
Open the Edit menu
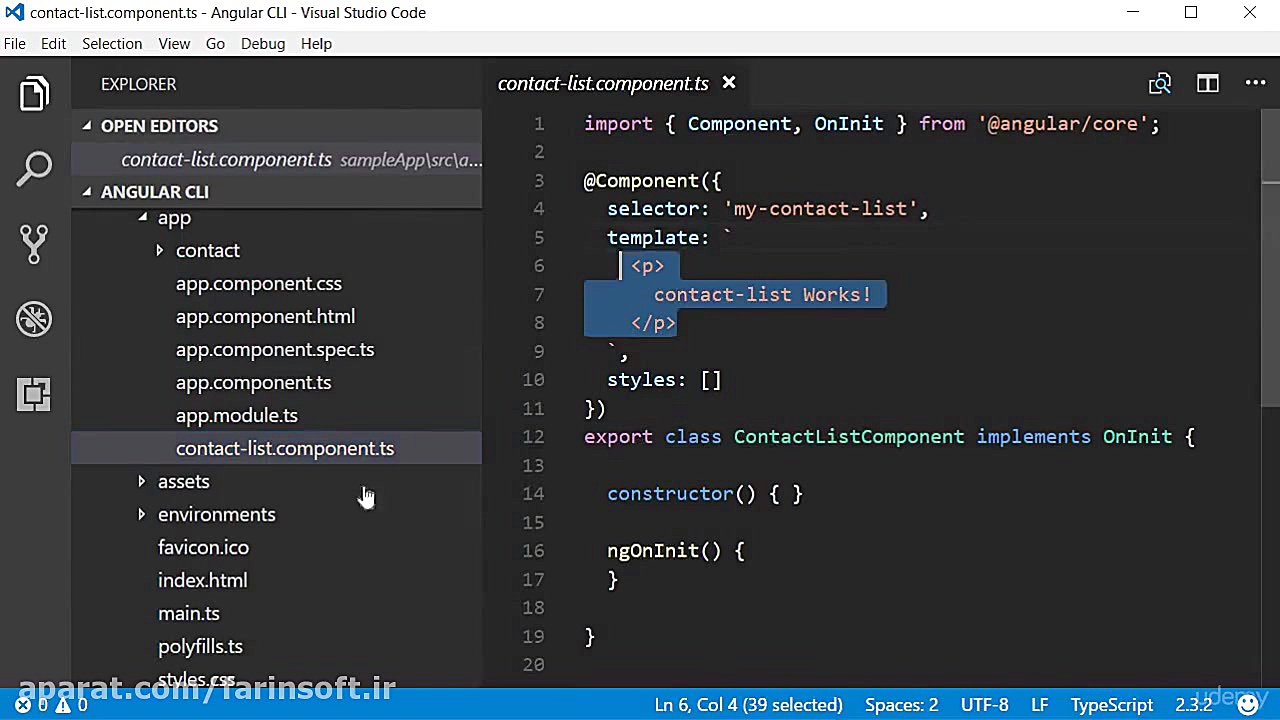click(54, 44)
